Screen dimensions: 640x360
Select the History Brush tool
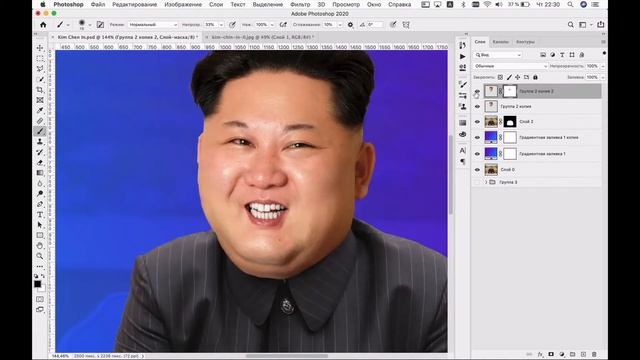pos(40,152)
